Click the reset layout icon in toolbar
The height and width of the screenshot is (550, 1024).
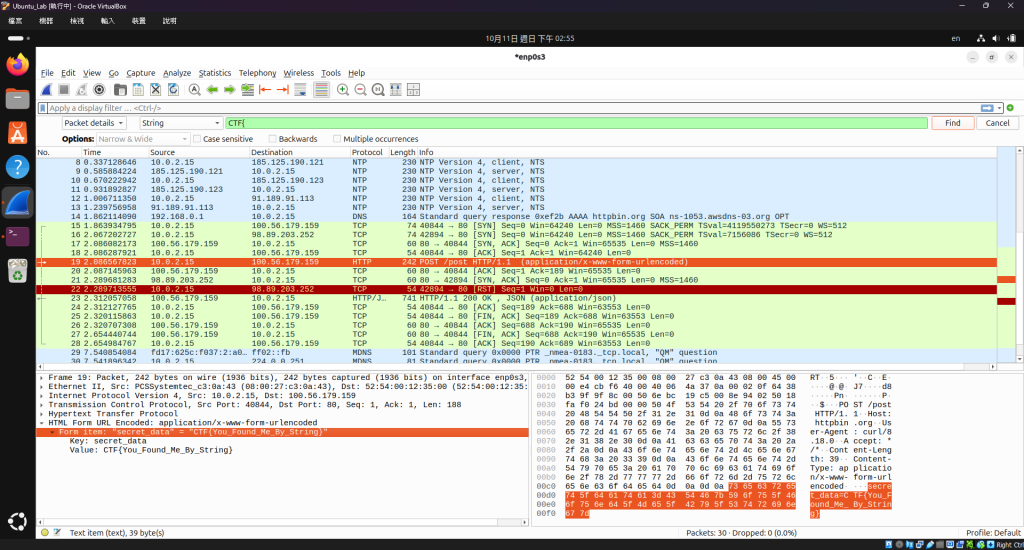413,89
